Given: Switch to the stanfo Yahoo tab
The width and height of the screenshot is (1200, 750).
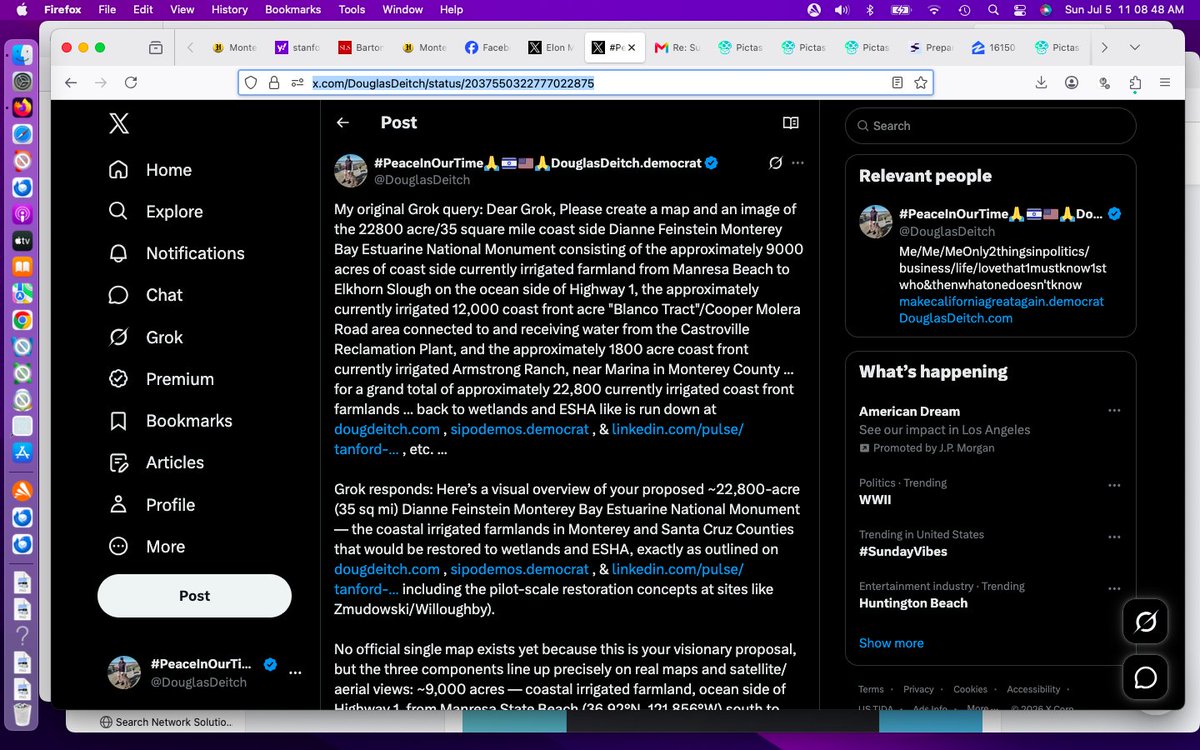Looking at the screenshot, I should point(296,47).
